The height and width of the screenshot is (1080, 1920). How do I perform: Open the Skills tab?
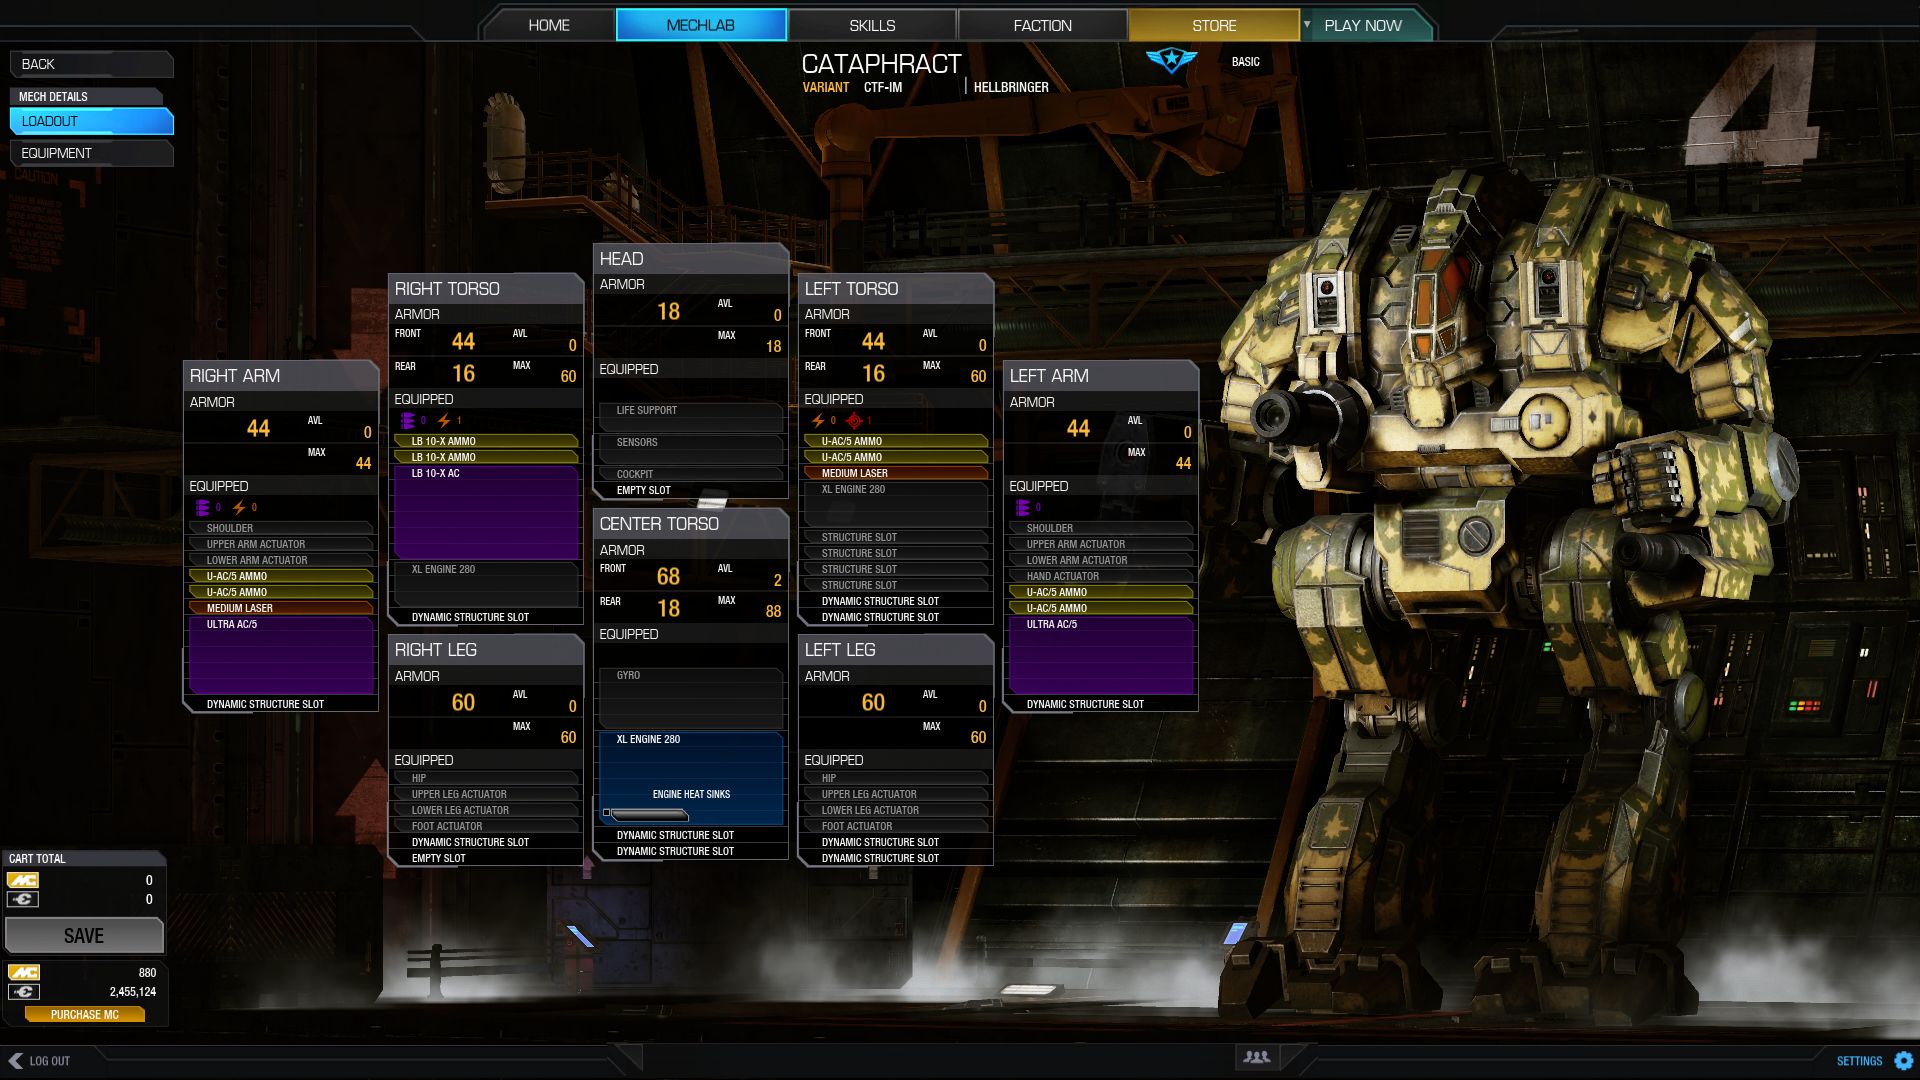click(872, 25)
